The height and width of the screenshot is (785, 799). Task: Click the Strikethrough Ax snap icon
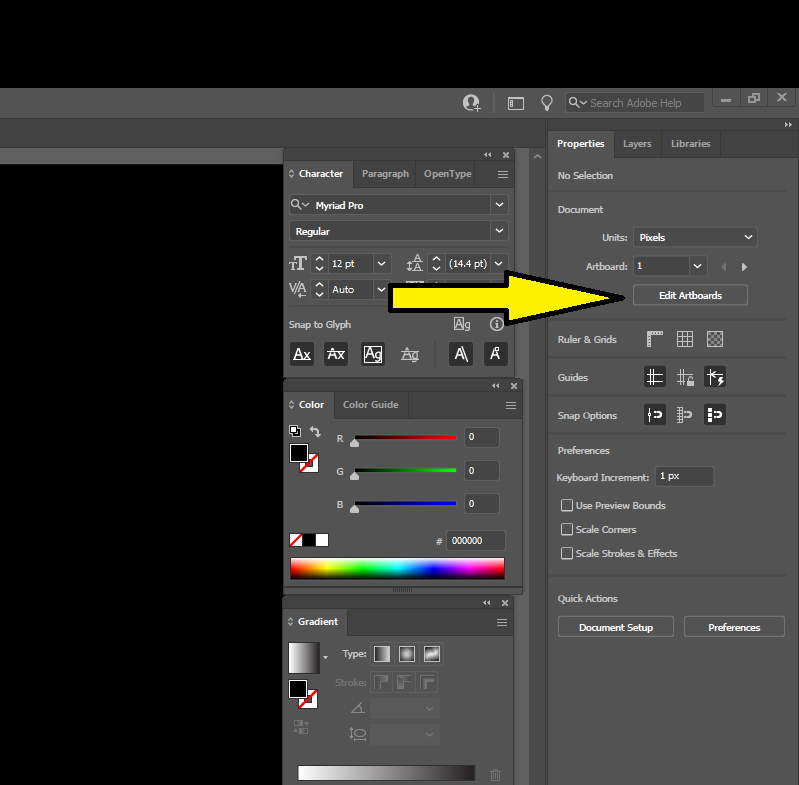pos(336,354)
